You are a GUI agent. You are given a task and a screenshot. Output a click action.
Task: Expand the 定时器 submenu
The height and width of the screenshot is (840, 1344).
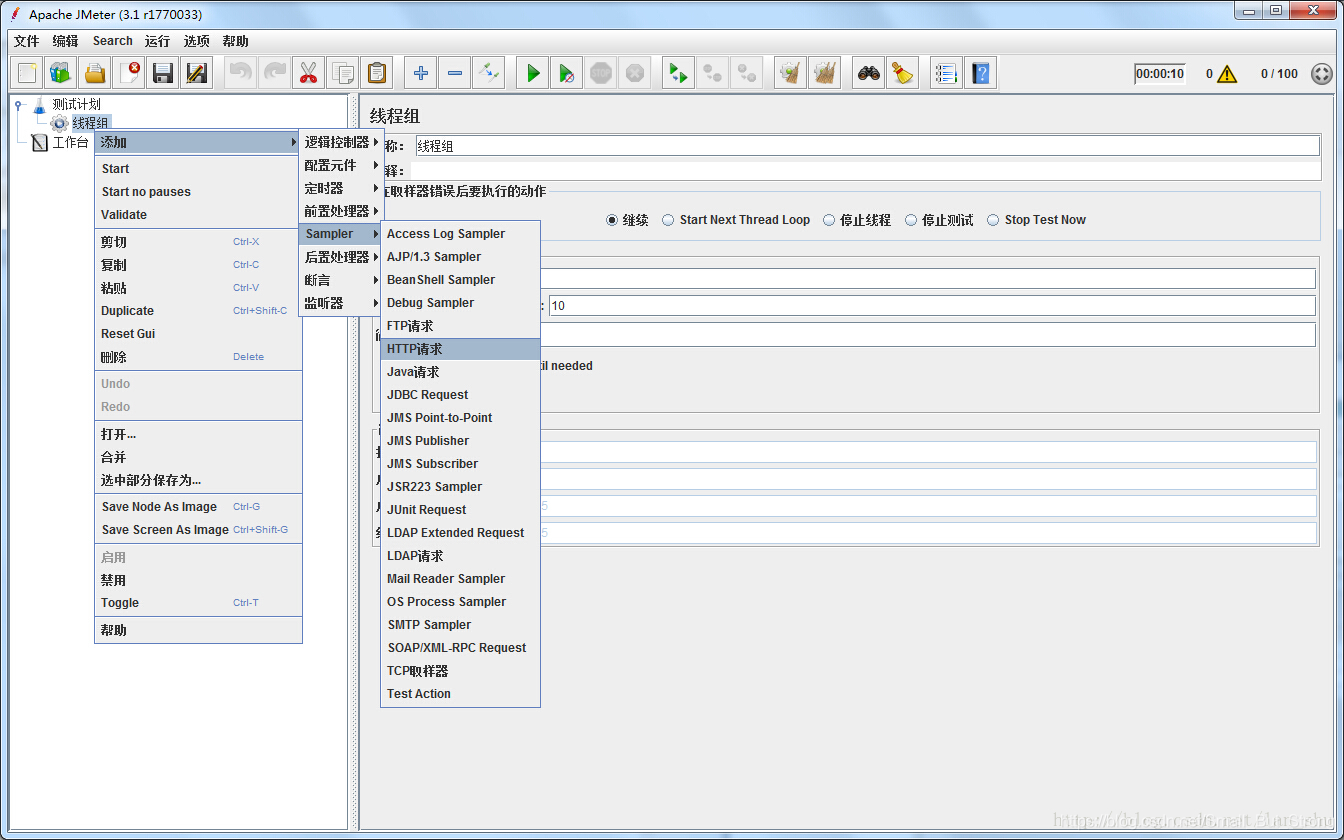click(340, 188)
